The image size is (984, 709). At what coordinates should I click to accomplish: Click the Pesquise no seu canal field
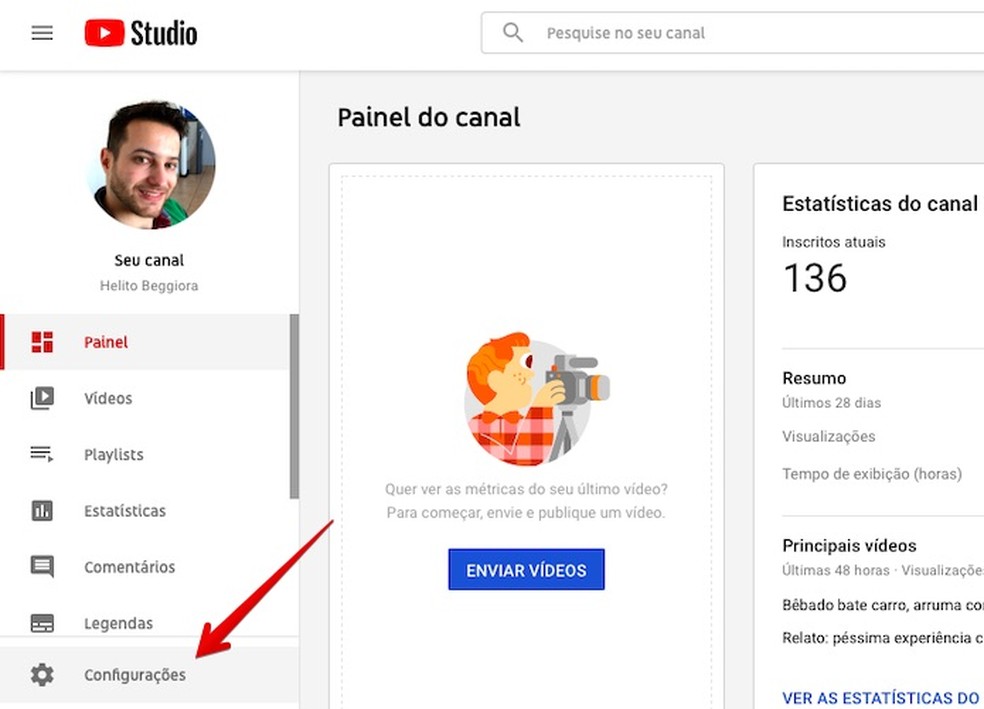click(626, 32)
